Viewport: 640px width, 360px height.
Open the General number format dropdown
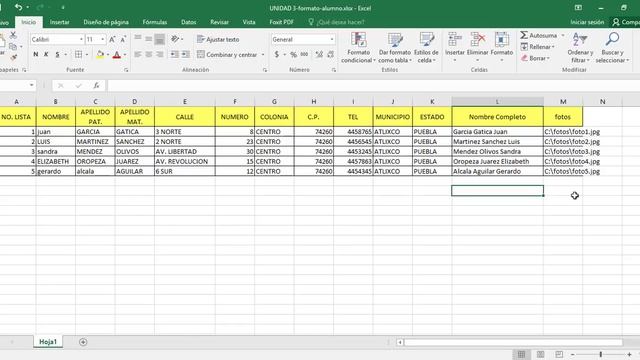click(332, 39)
